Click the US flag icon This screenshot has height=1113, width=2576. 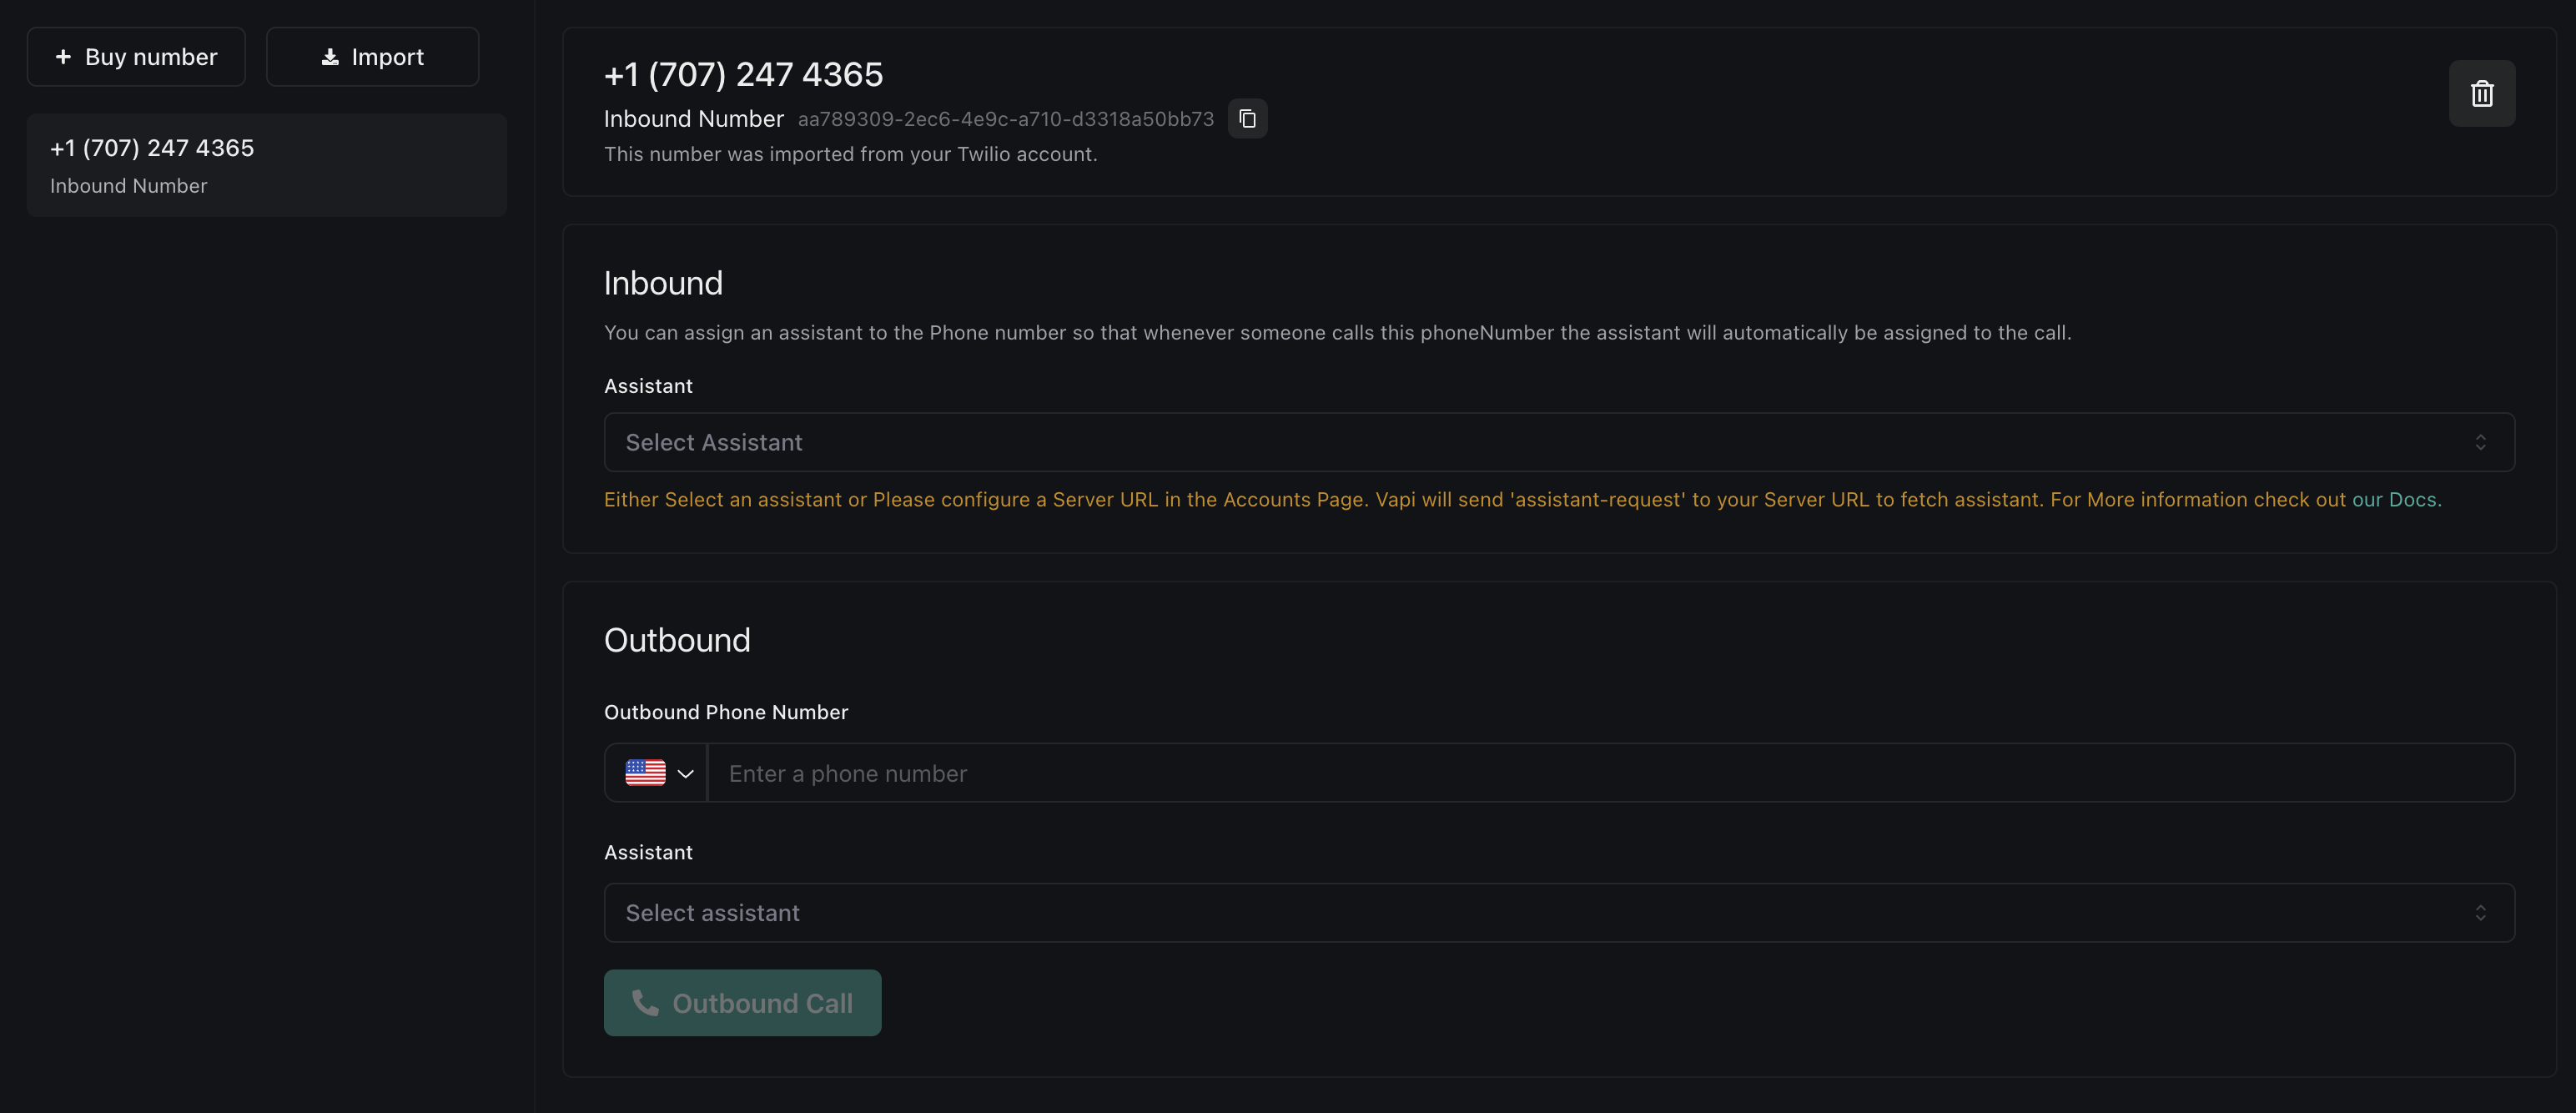(645, 773)
